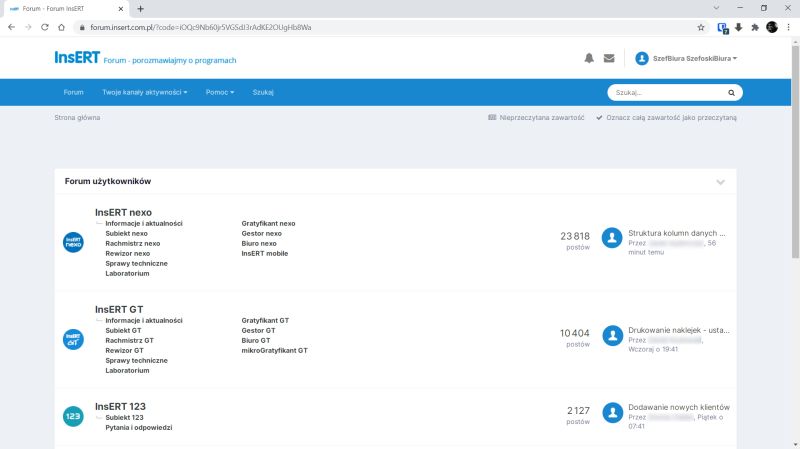Open the Chrome three-dot menu
The width and height of the screenshot is (800, 449).
click(x=788, y=28)
